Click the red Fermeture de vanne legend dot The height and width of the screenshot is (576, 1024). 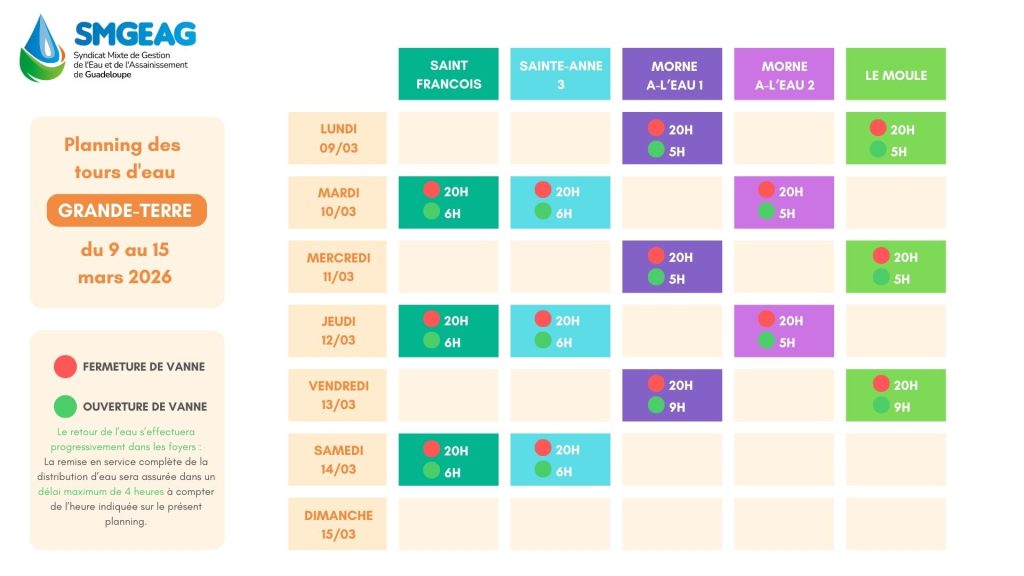click(x=65, y=367)
